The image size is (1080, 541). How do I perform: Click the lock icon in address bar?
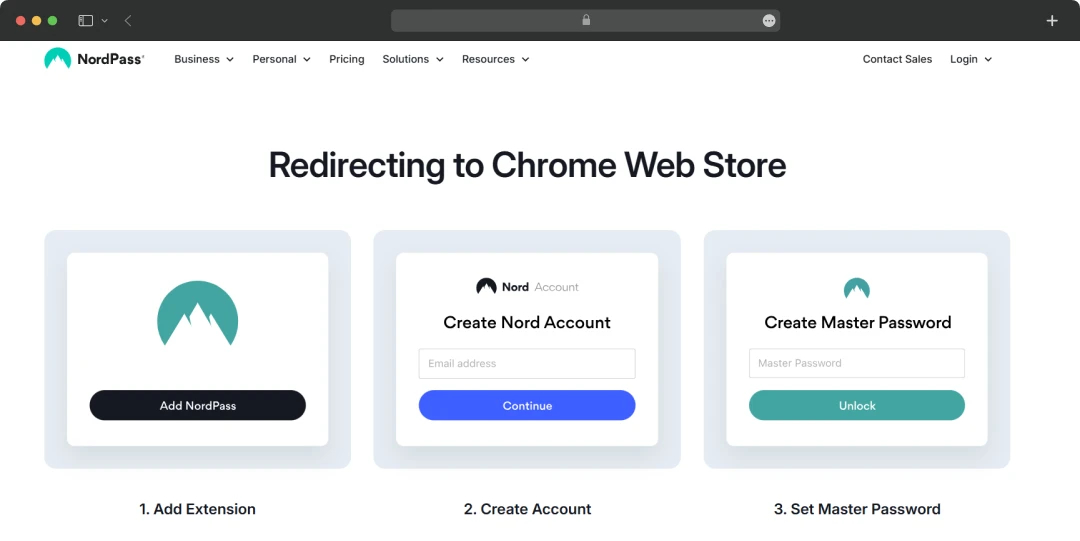pos(586,20)
